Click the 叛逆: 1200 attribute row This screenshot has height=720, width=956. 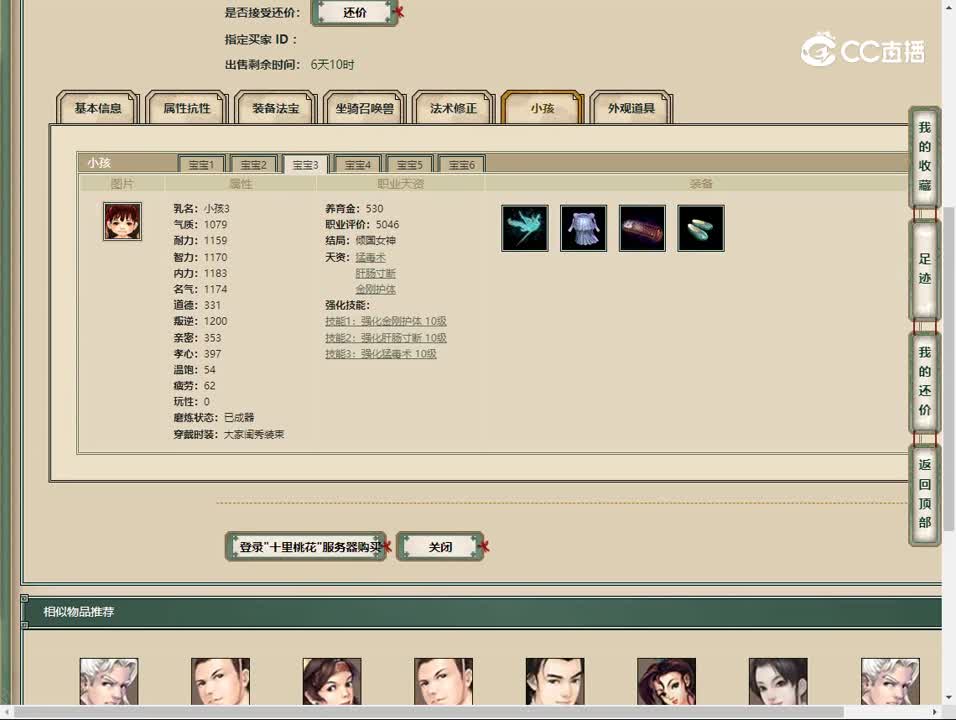click(x=200, y=321)
